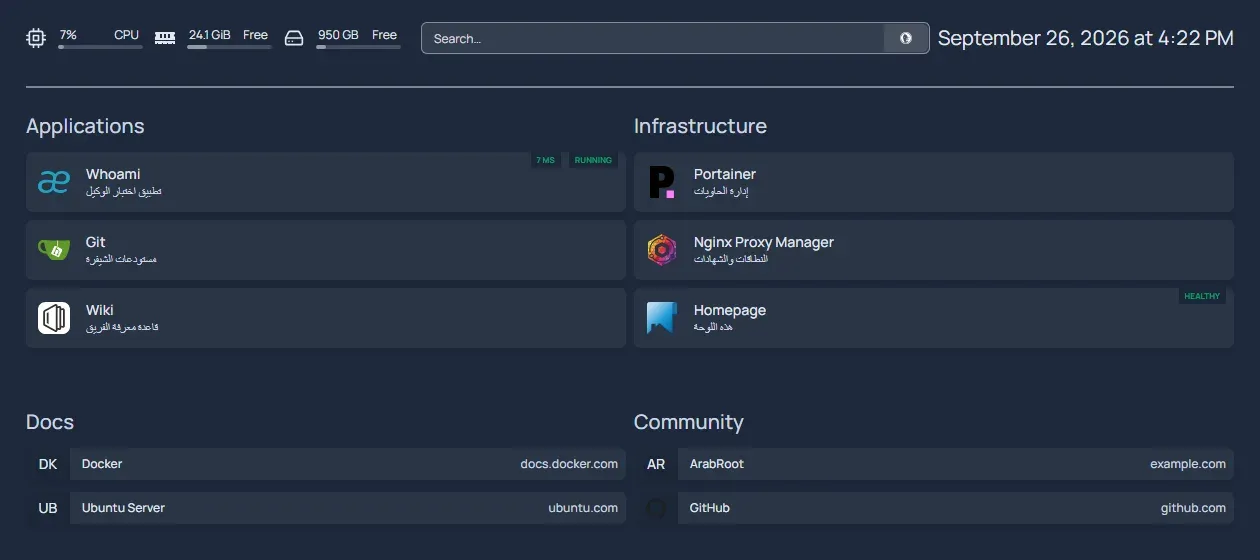Collapse the Applications group heading

85,126
